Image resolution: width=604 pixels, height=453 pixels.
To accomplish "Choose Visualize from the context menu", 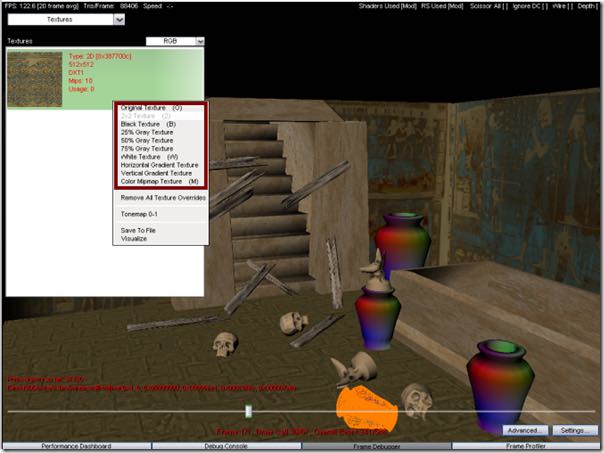I will click(134, 238).
